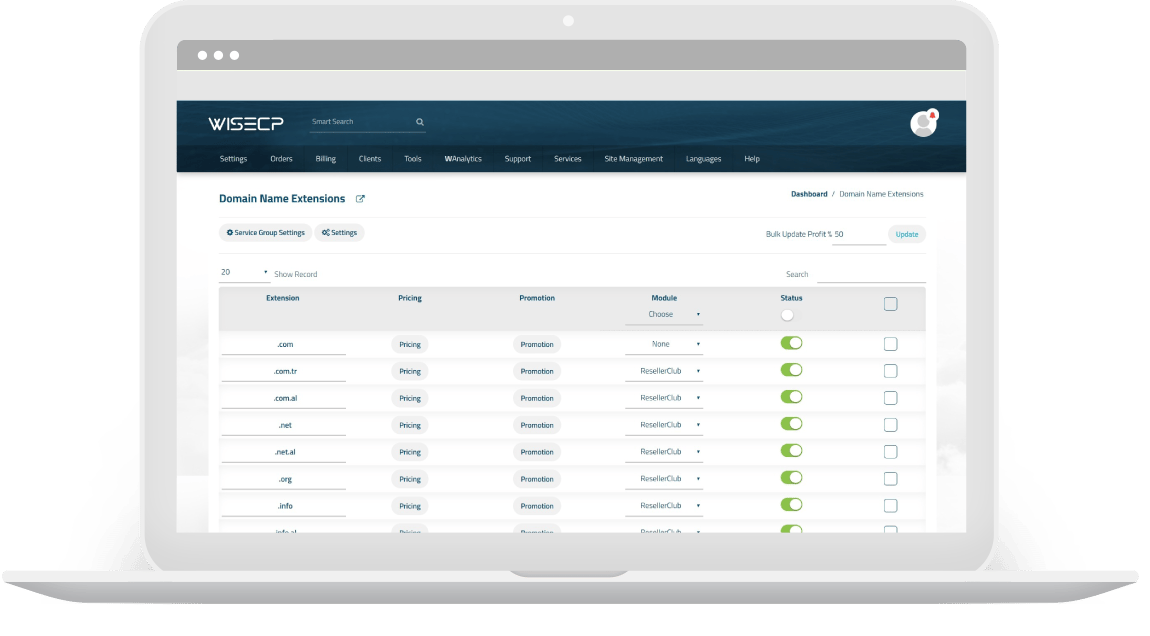Open the Support menu
Image resolution: width=1150 pixels, height=636 pixels.
coord(518,158)
